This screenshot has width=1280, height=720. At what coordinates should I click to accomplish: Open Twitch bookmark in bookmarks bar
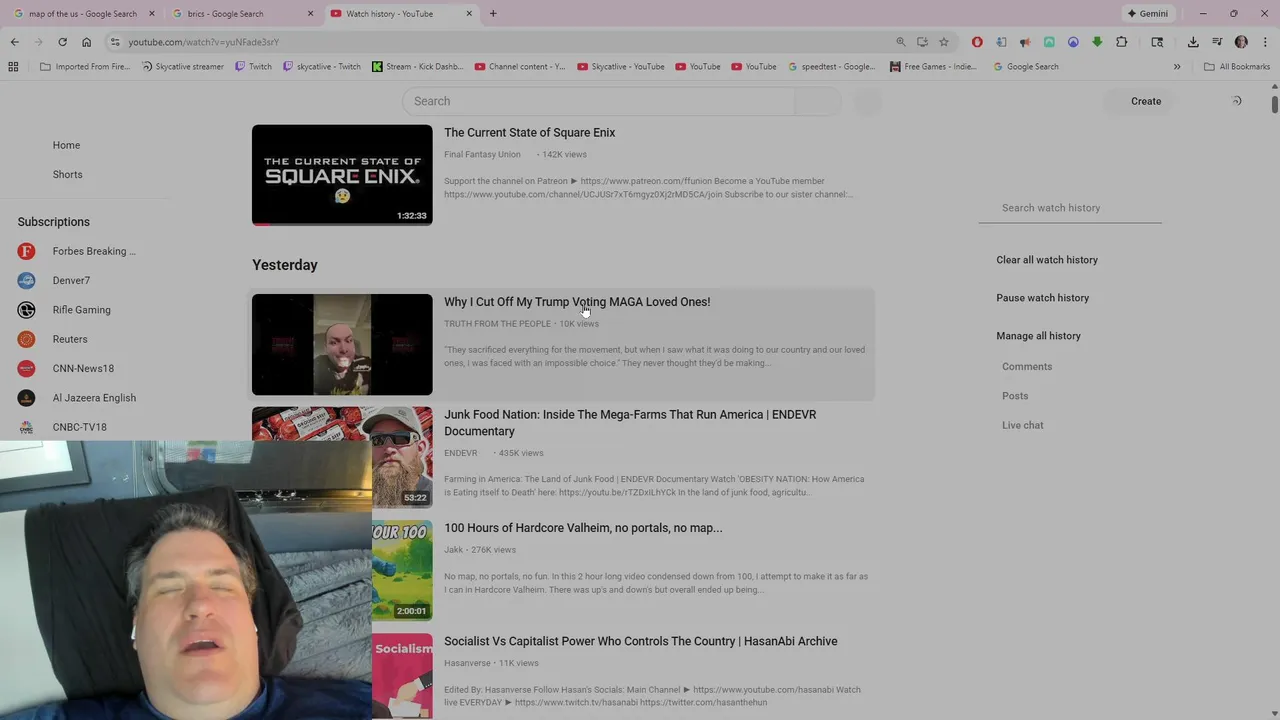click(x=253, y=67)
